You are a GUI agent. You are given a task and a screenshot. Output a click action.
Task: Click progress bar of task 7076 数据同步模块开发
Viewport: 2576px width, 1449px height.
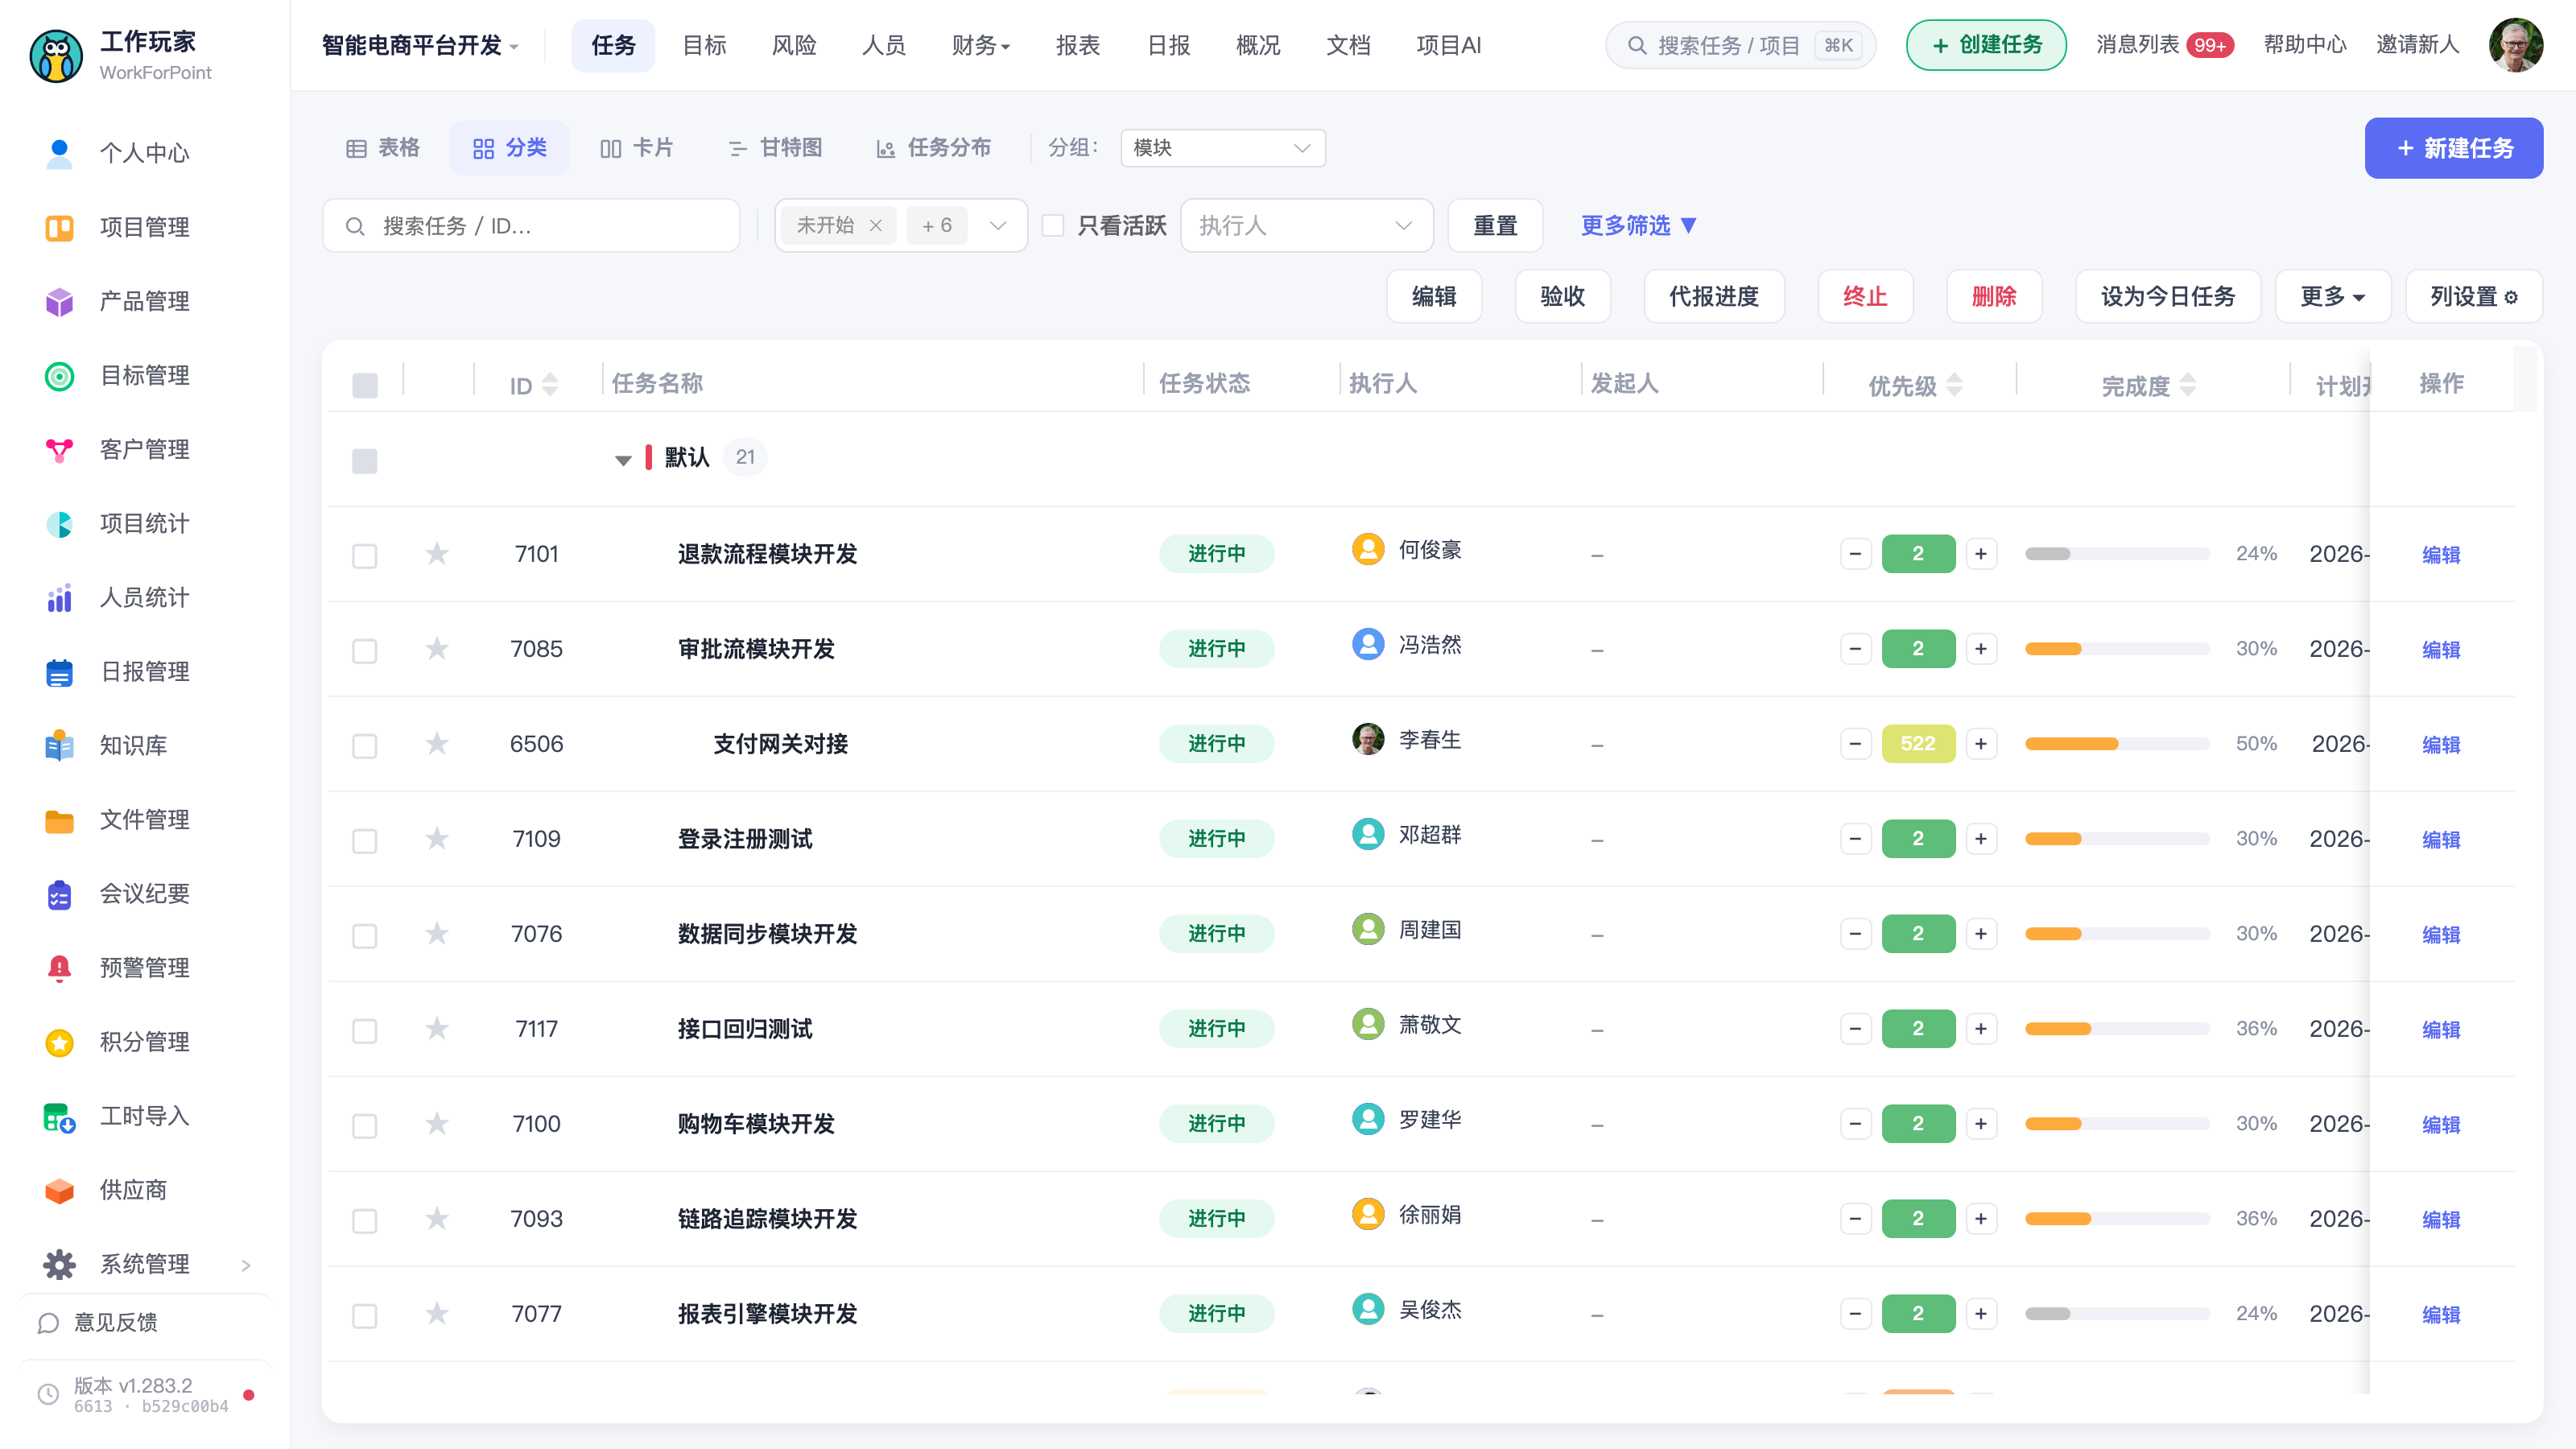coord(2117,933)
